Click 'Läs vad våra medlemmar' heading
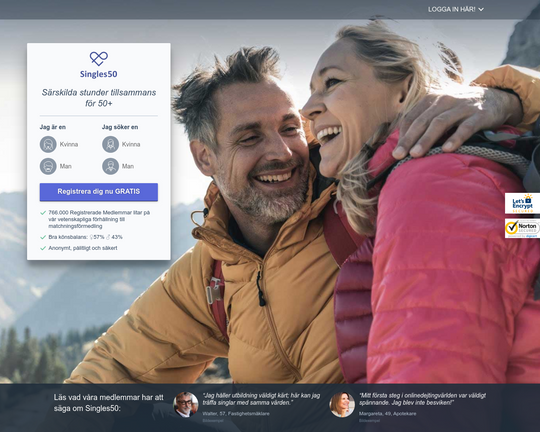 click(x=108, y=403)
